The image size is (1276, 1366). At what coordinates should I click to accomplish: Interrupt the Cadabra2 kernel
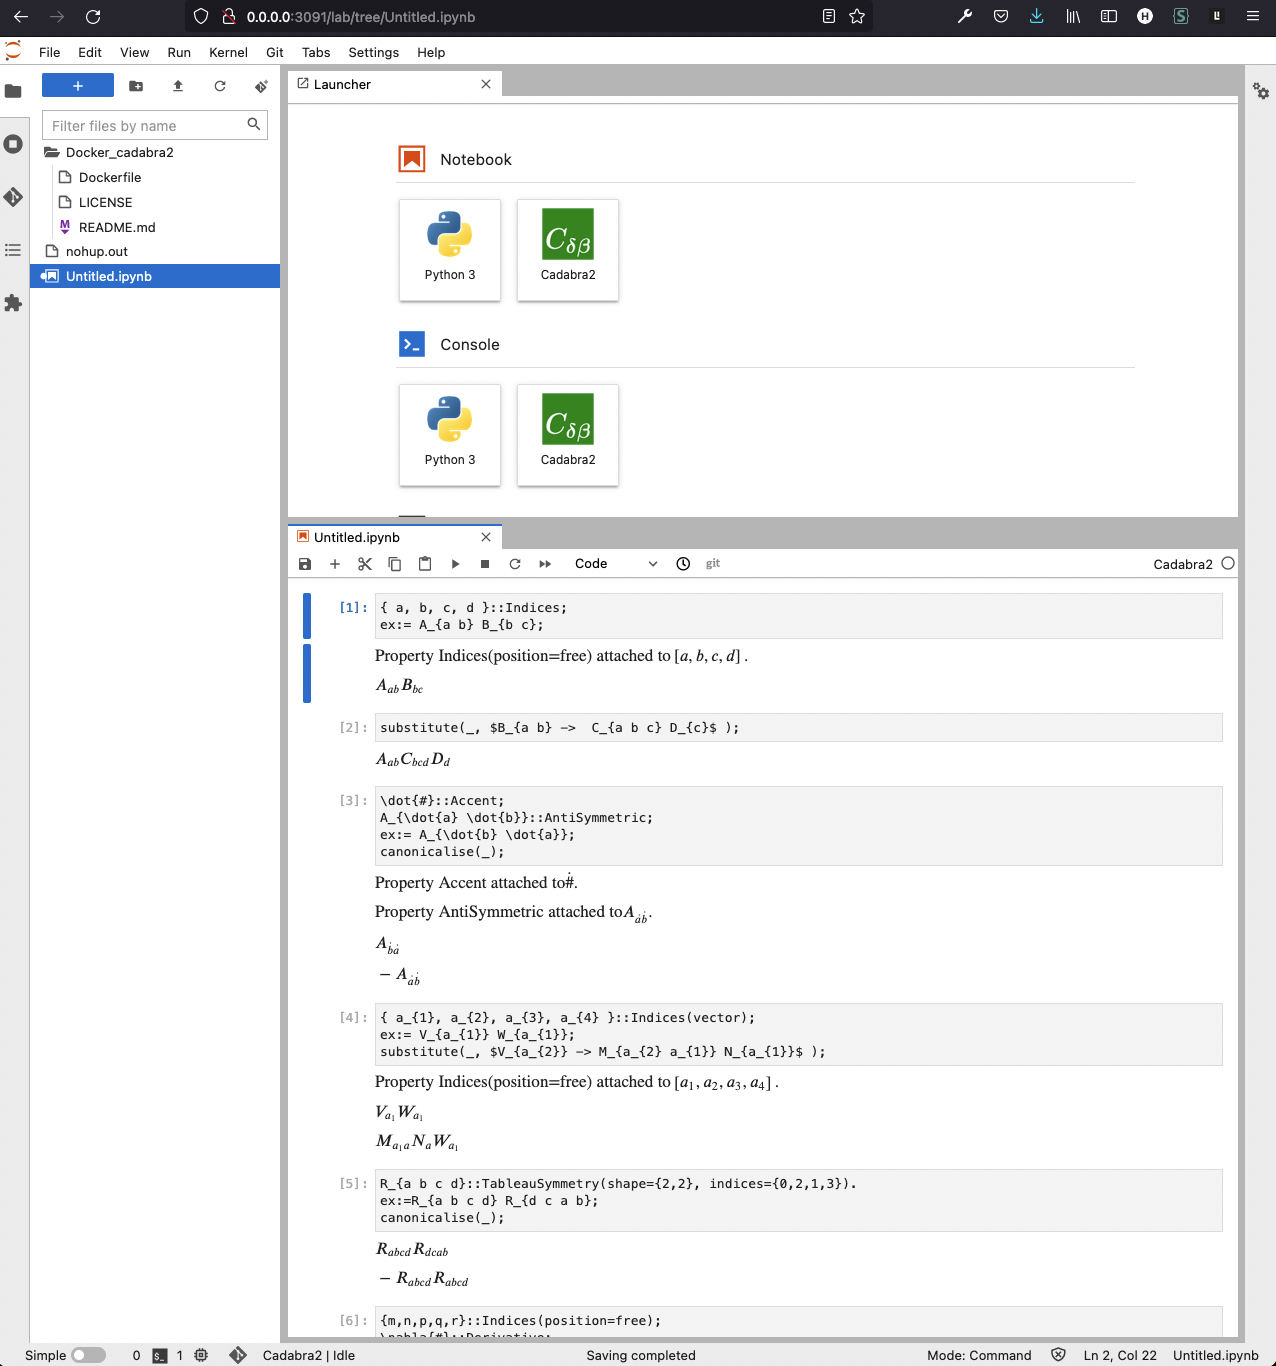pyautogui.click(x=484, y=563)
